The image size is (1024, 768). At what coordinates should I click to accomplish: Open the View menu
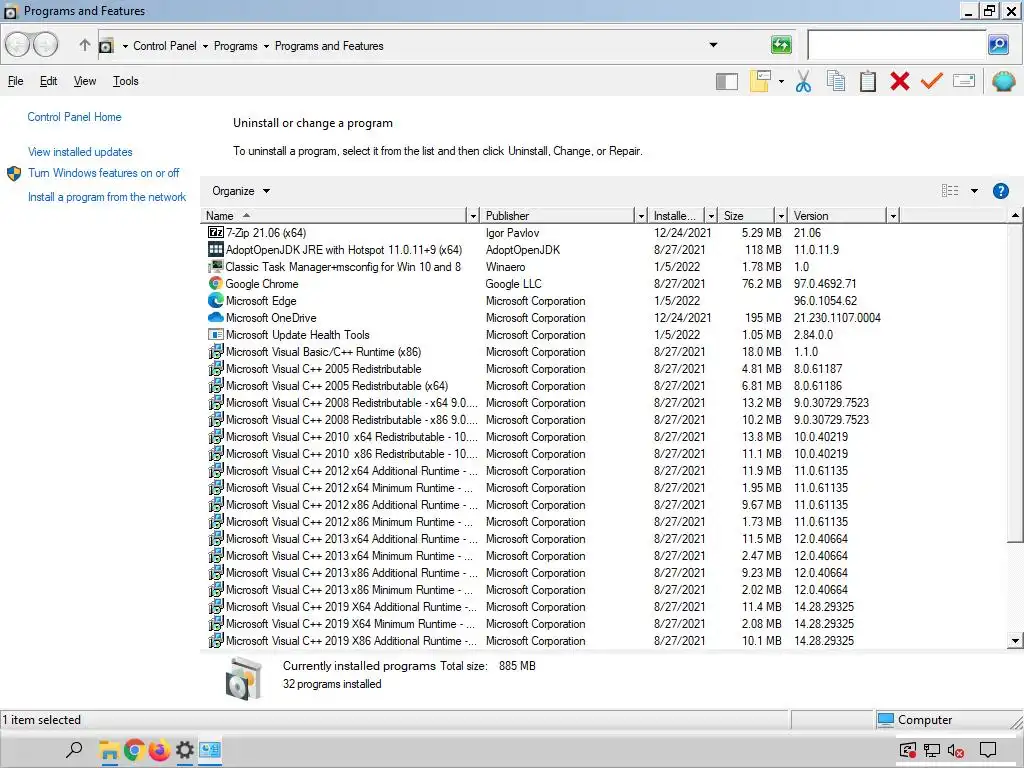point(85,81)
